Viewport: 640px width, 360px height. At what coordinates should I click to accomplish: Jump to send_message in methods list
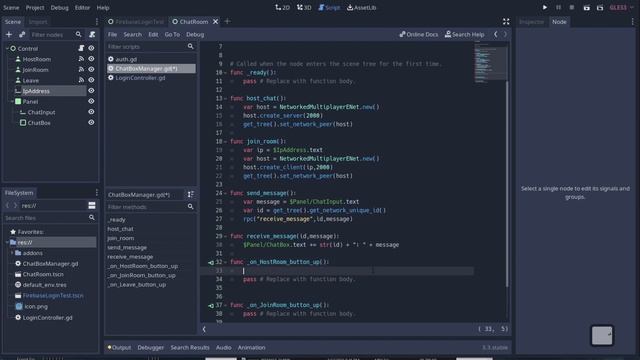point(127,247)
